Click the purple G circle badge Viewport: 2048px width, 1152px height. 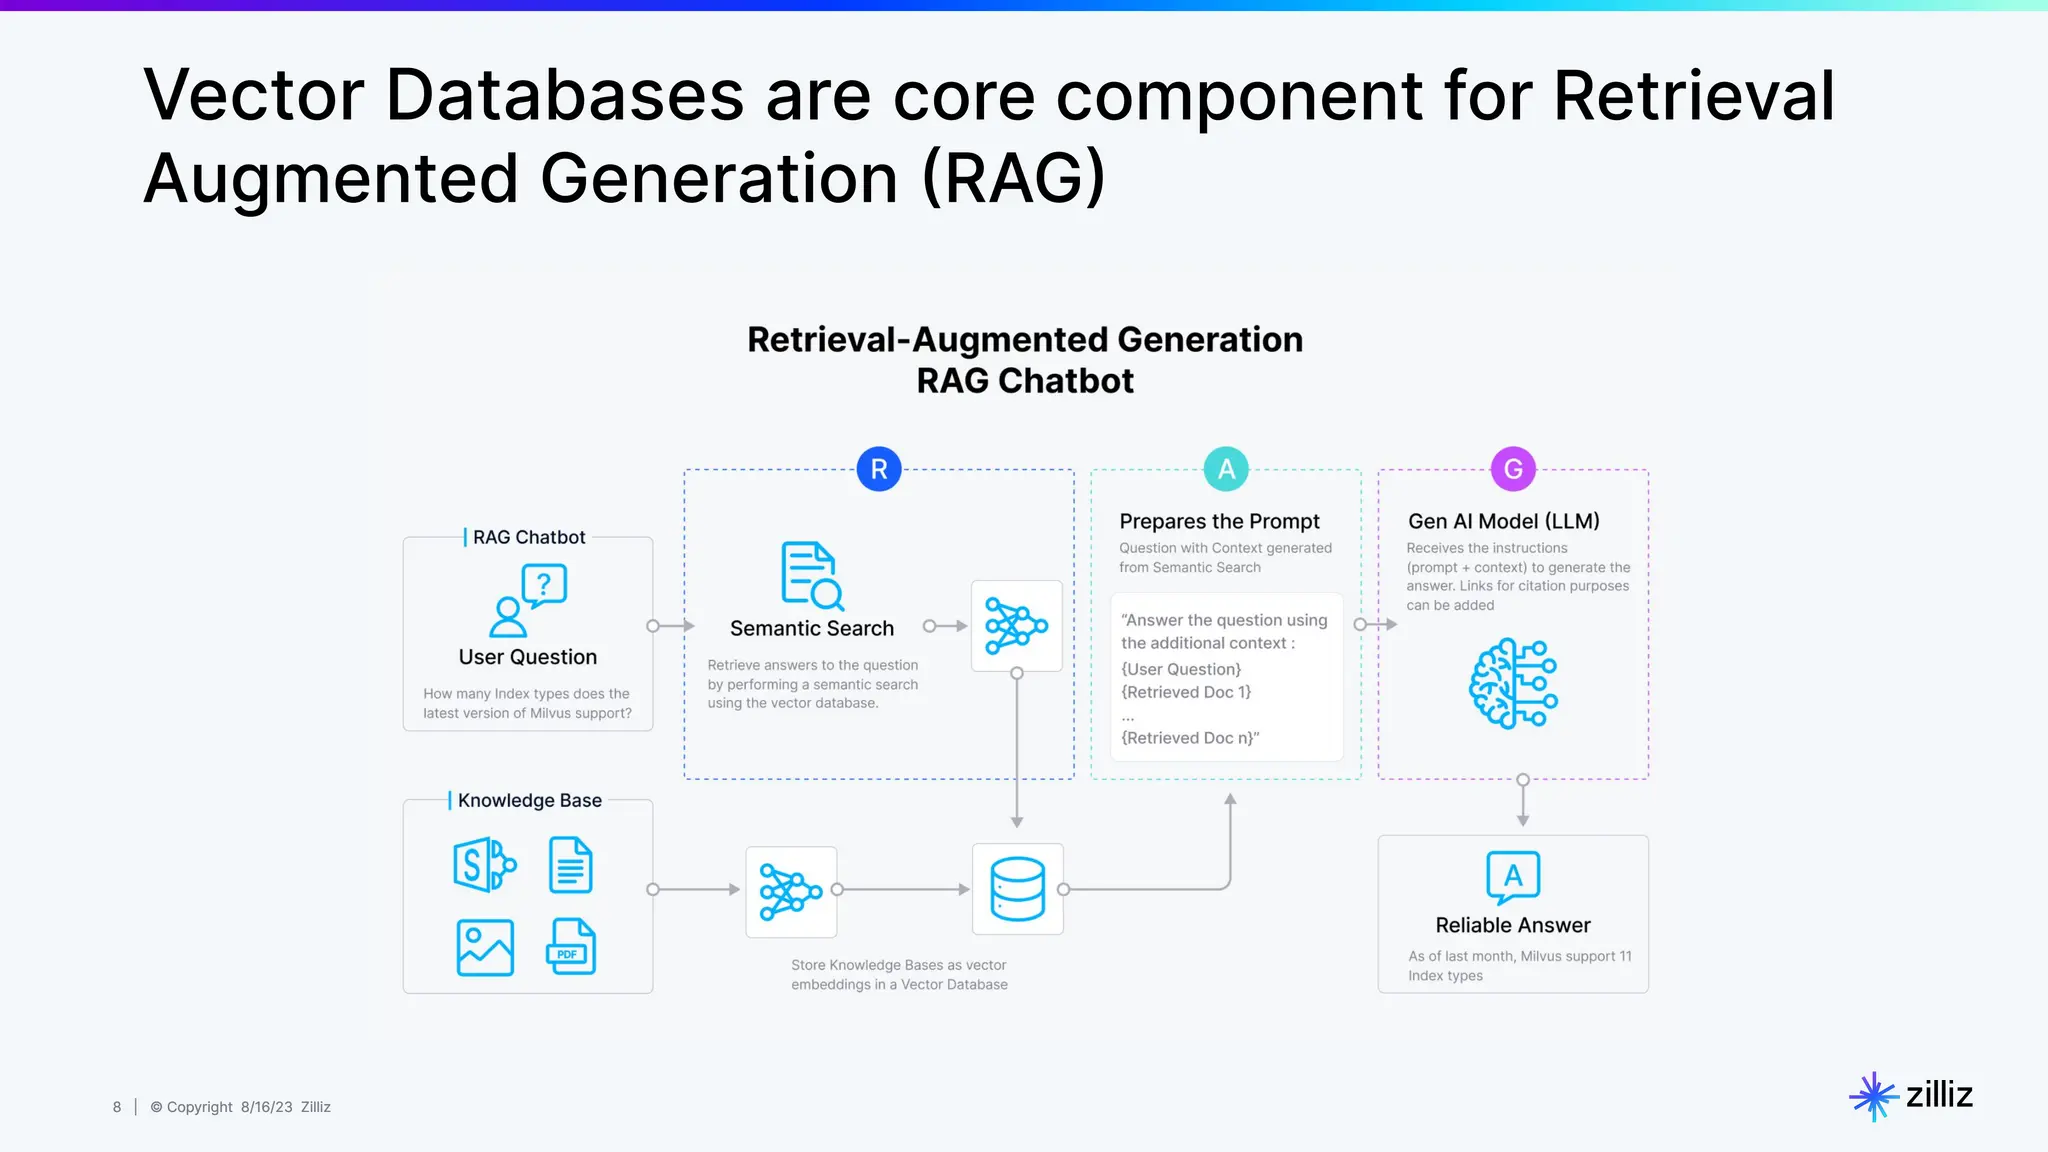[x=1513, y=469]
